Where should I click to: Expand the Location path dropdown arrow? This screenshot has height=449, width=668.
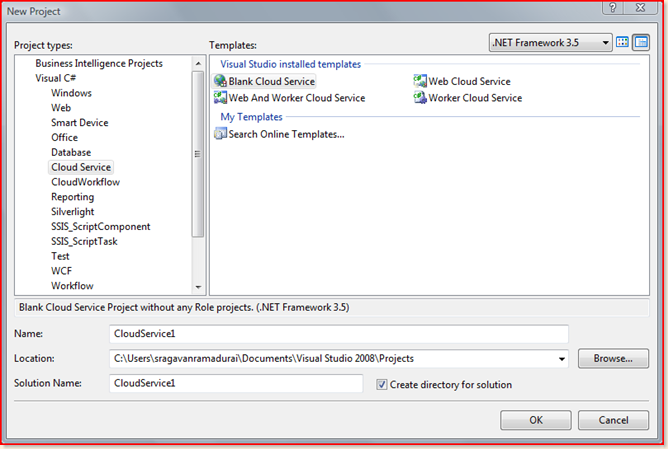pos(560,358)
